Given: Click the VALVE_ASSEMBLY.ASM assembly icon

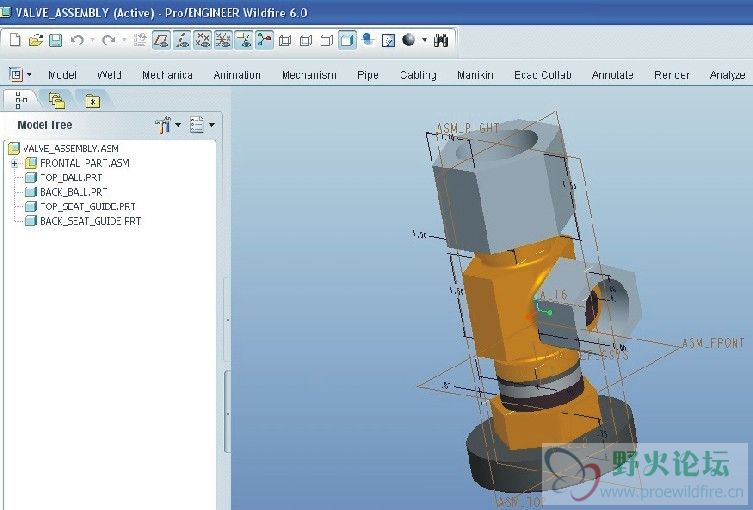Looking at the screenshot, I should [x=14, y=148].
